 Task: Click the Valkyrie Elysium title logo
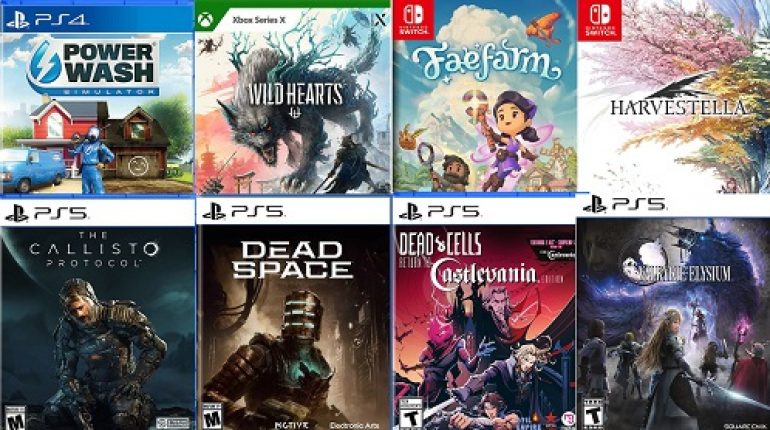click(677, 269)
